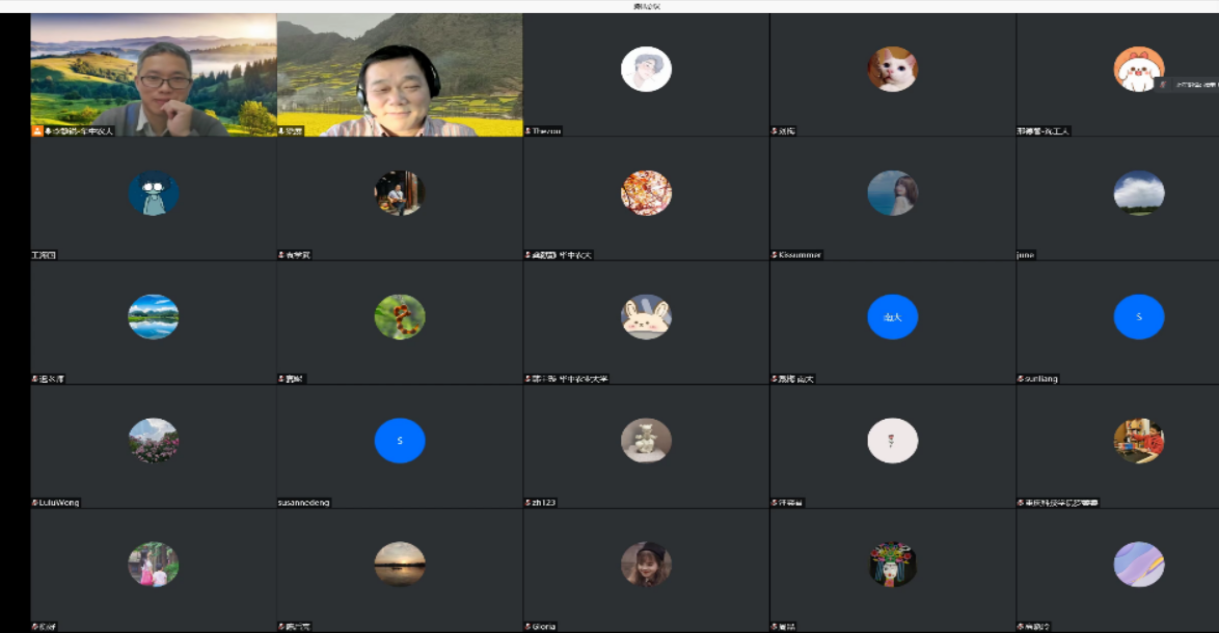The height and width of the screenshot is (633, 1219).
Task: Click june's cloudy sky avatar
Action: (x=1139, y=193)
